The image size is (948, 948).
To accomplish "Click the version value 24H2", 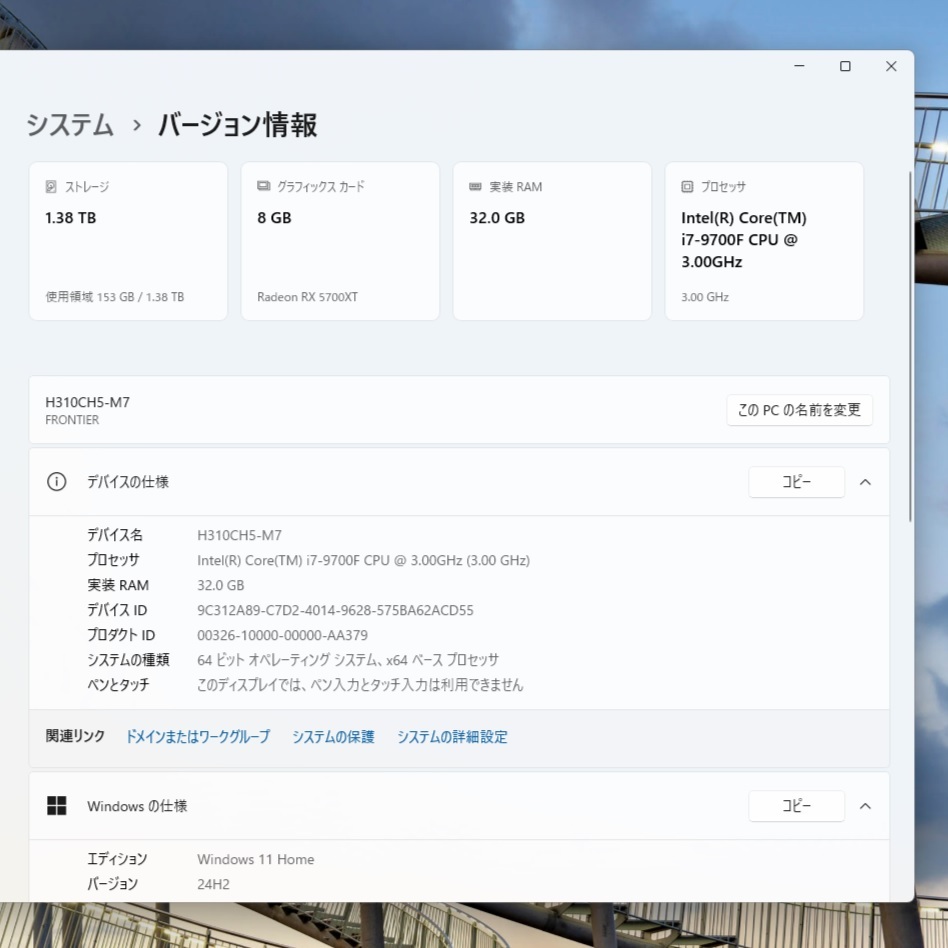I will click(x=213, y=884).
